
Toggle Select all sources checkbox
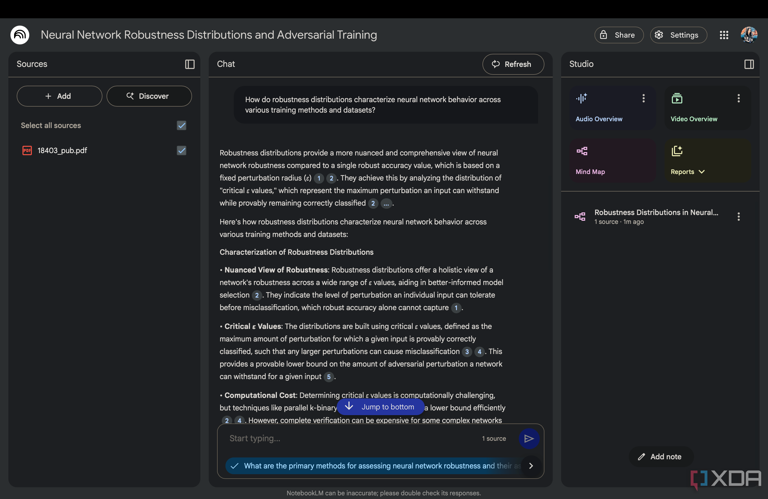[x=181, y=126]
